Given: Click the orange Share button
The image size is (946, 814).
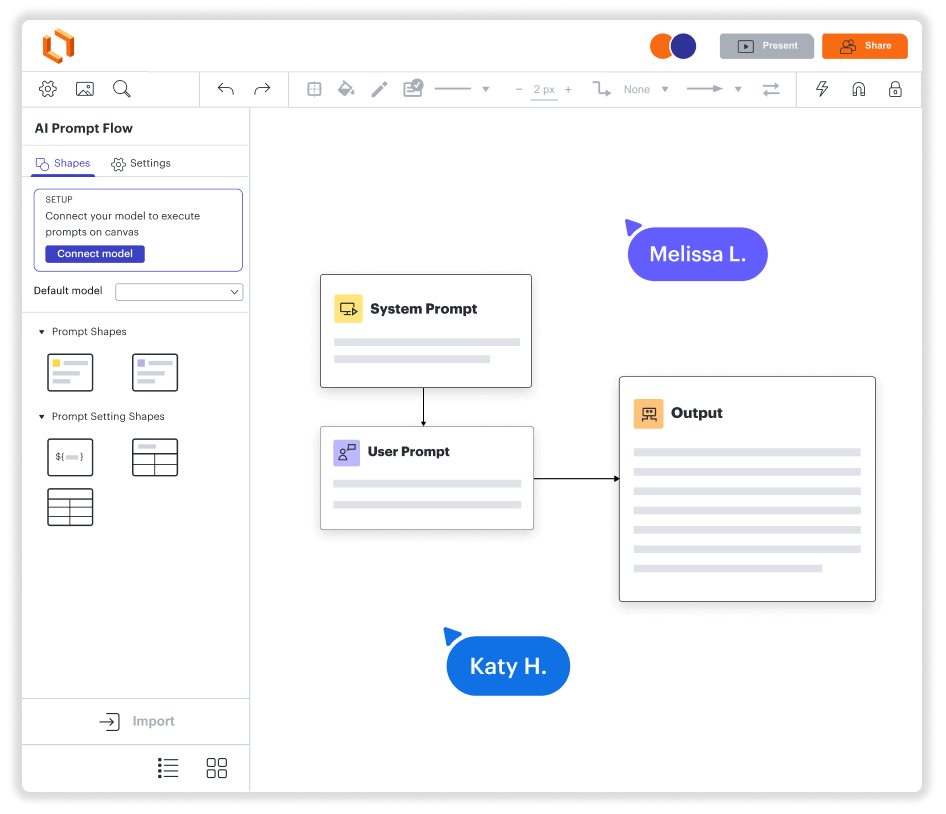Looking at the screenshot, I should tap(865, 46).
